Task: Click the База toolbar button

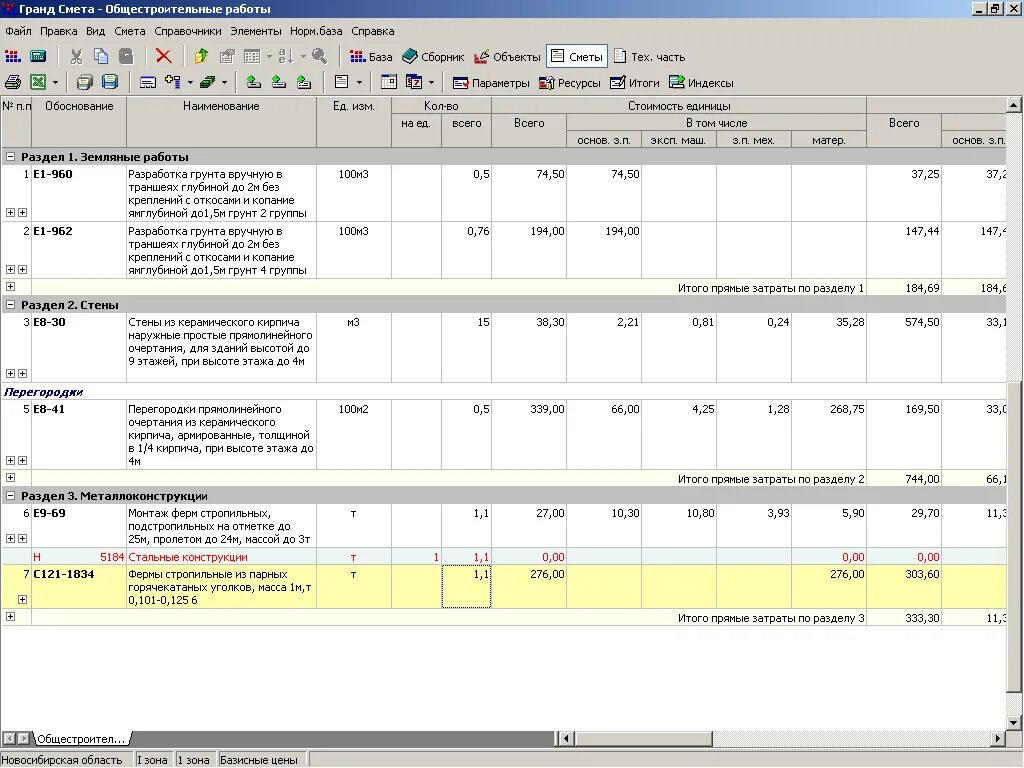Action: click(x=371, y=57)
